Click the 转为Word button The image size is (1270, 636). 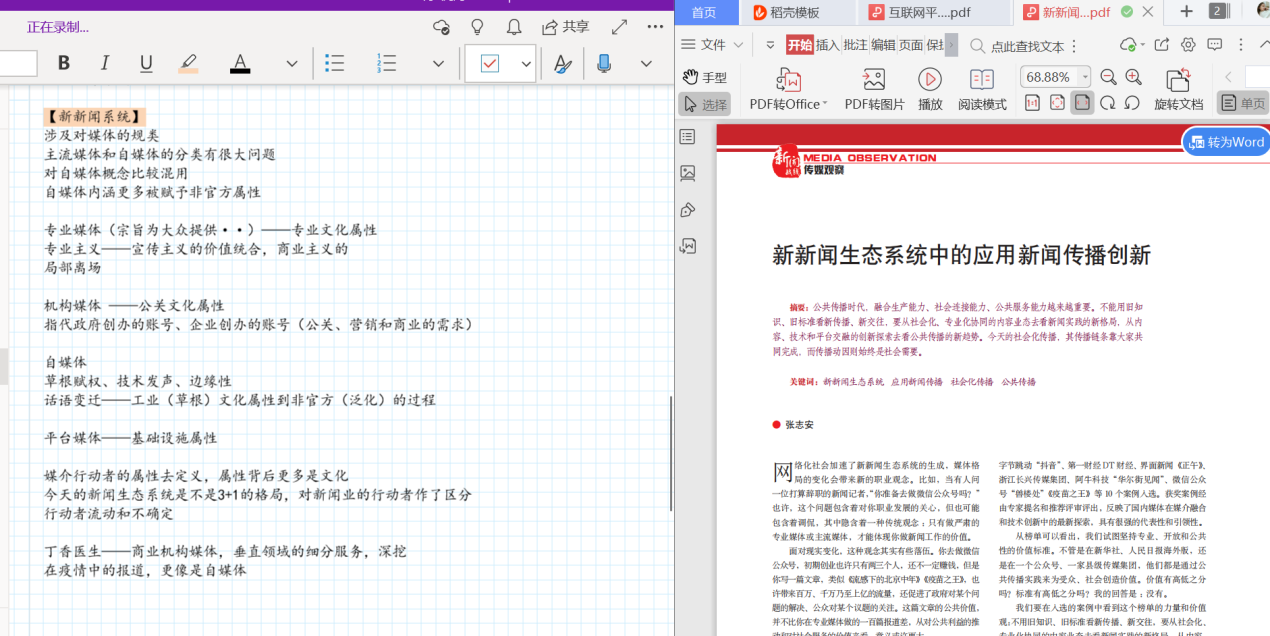(1226, 142)
